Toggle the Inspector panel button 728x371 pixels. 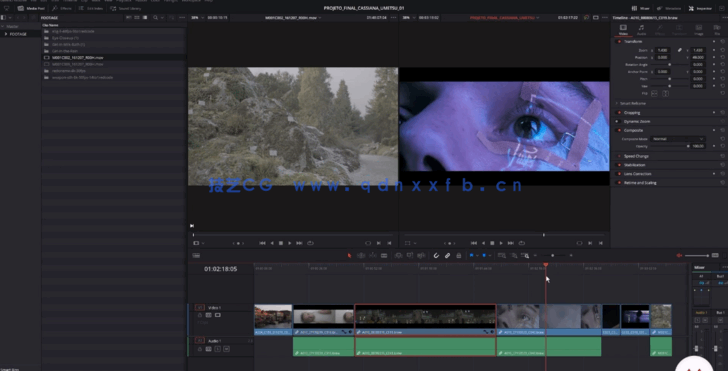coord(700,8)
